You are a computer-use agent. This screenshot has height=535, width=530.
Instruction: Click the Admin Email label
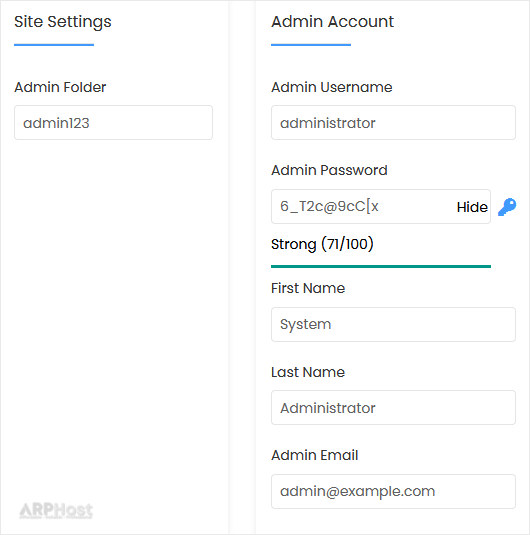[x=315, y=455]
